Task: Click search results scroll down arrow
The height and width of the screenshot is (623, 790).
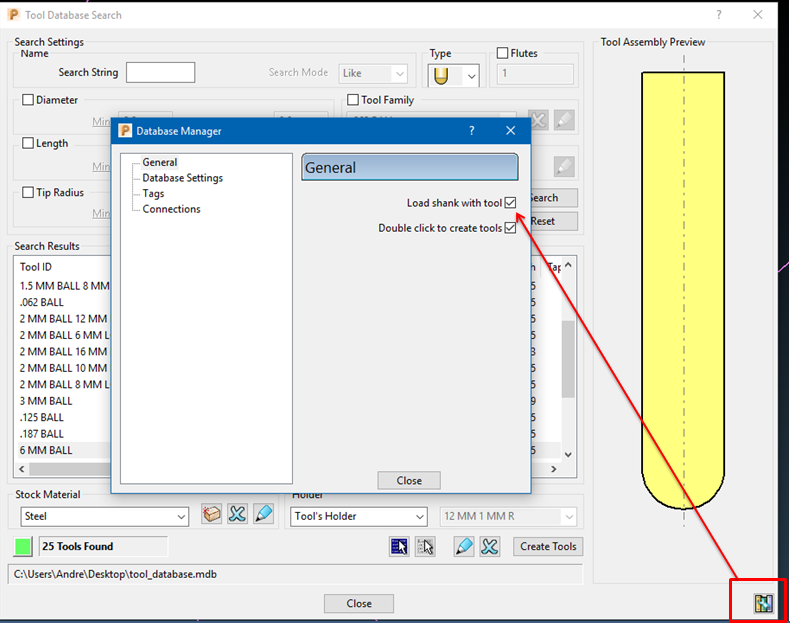Action: pyautogui.click(x=568, y=454)
